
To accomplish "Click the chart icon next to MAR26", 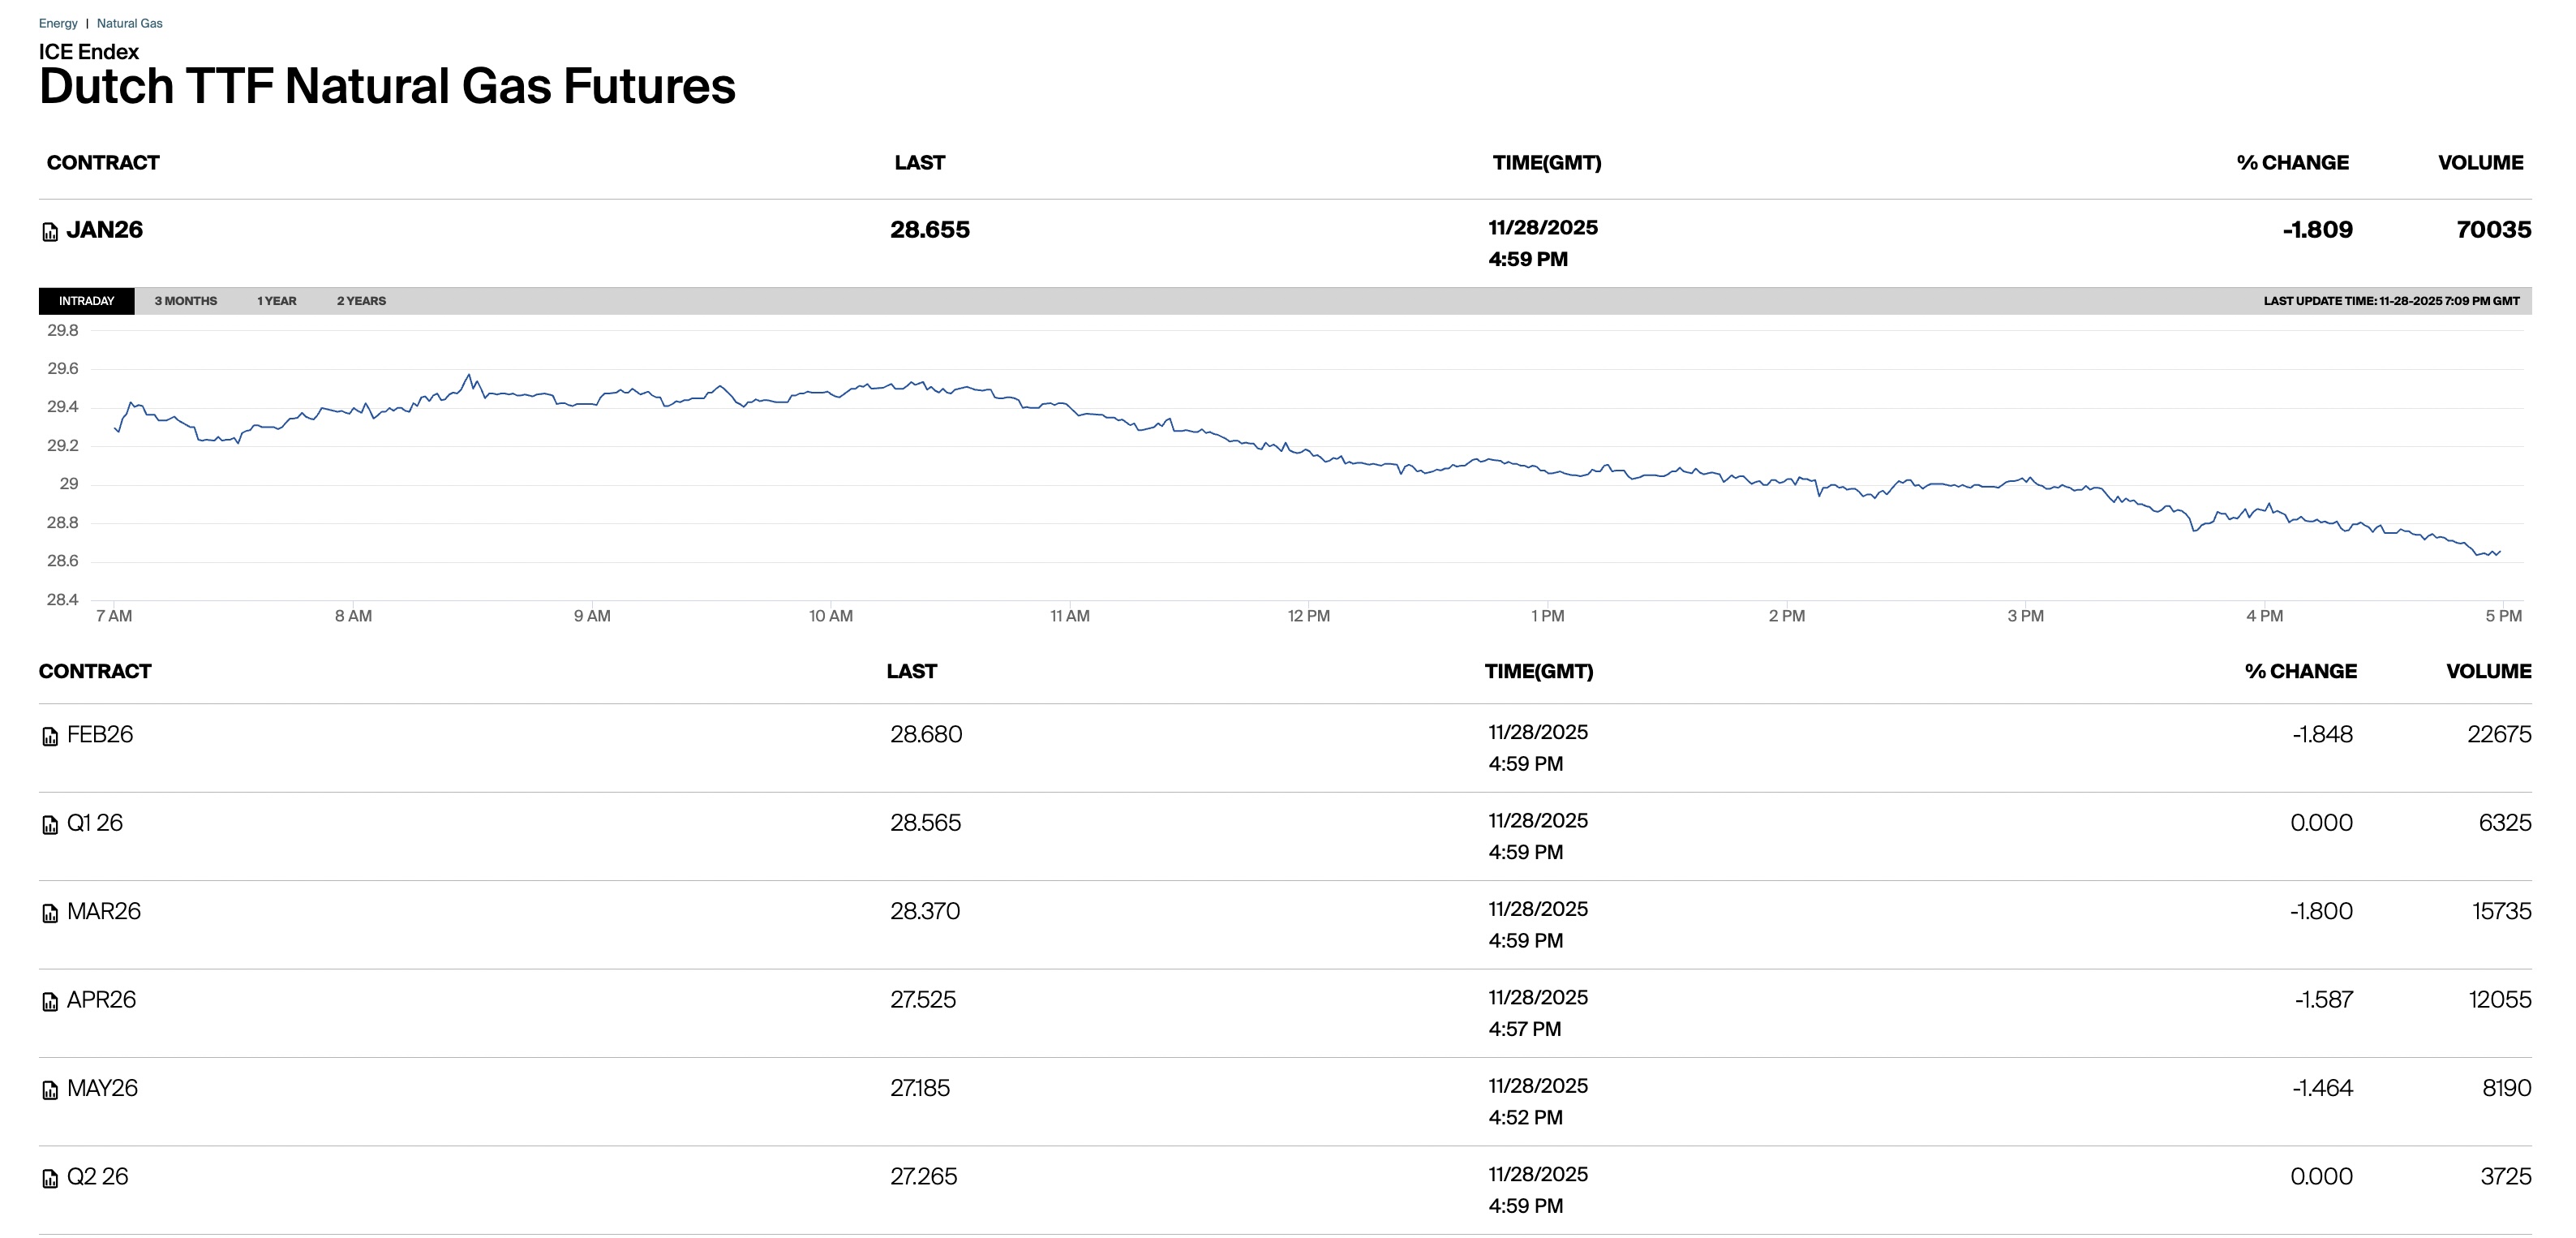I will pyautogui.click(x=50, y=913).
